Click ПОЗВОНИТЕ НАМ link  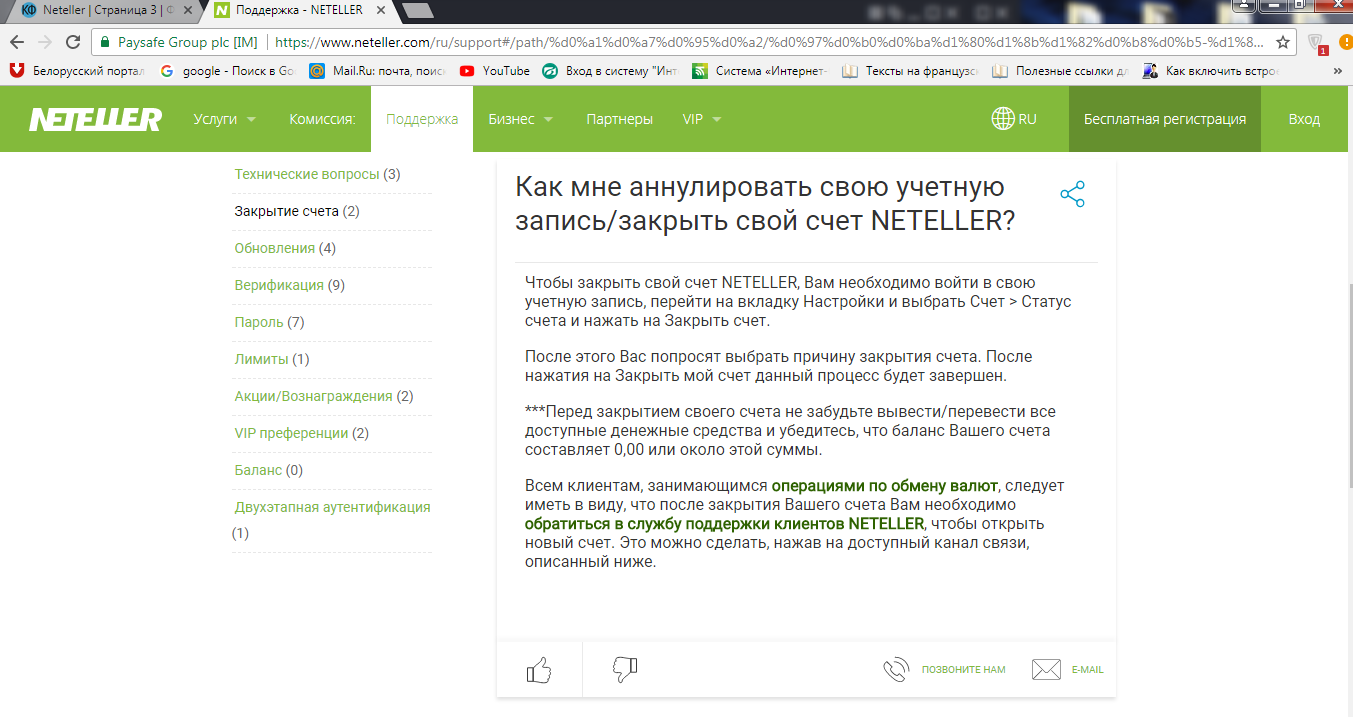pyautogui.click(x=964, y=670)
